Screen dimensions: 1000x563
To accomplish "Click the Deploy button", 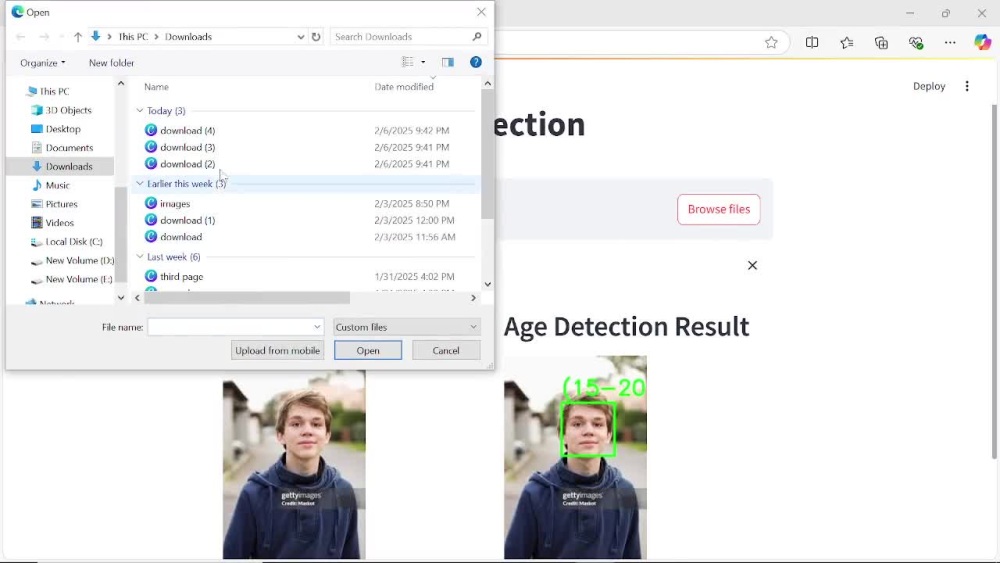I will [x=929, y=86].
